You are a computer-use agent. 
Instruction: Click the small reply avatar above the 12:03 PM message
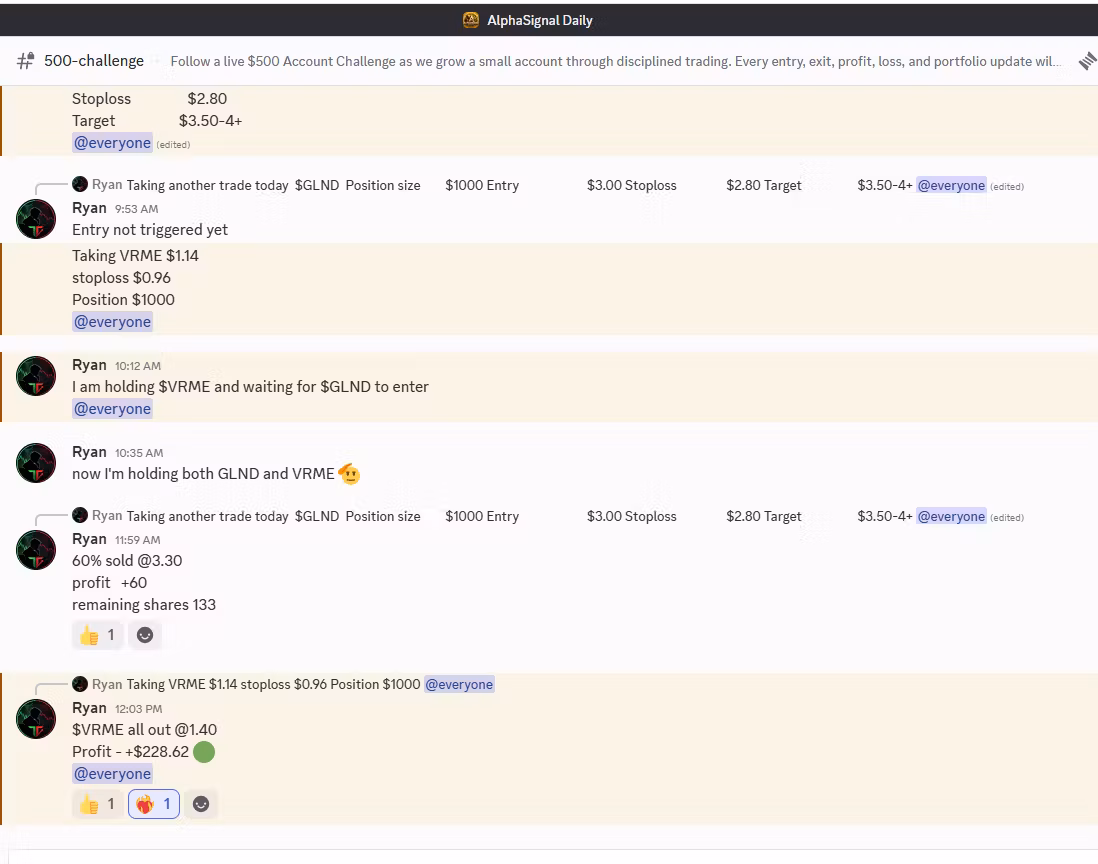pyautogui.click(x=80, y=683)
